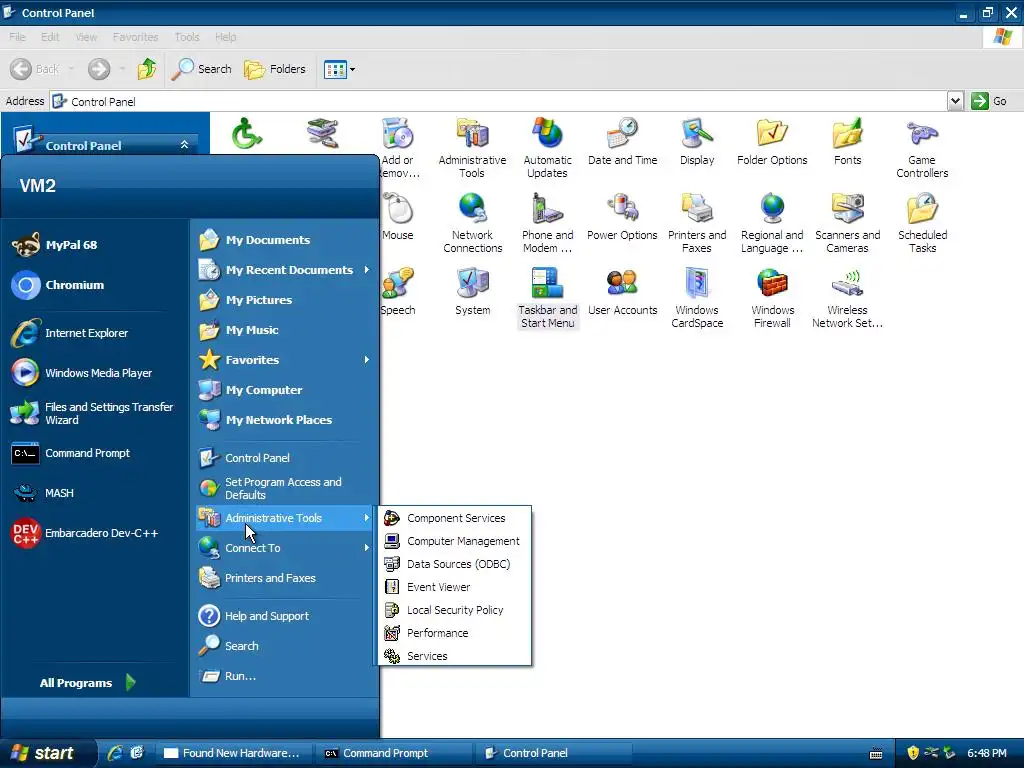The height and width of the screenshot is (768, 1024).
Task: Click Up folder toolbar button
Action: (x=147, y=69)
